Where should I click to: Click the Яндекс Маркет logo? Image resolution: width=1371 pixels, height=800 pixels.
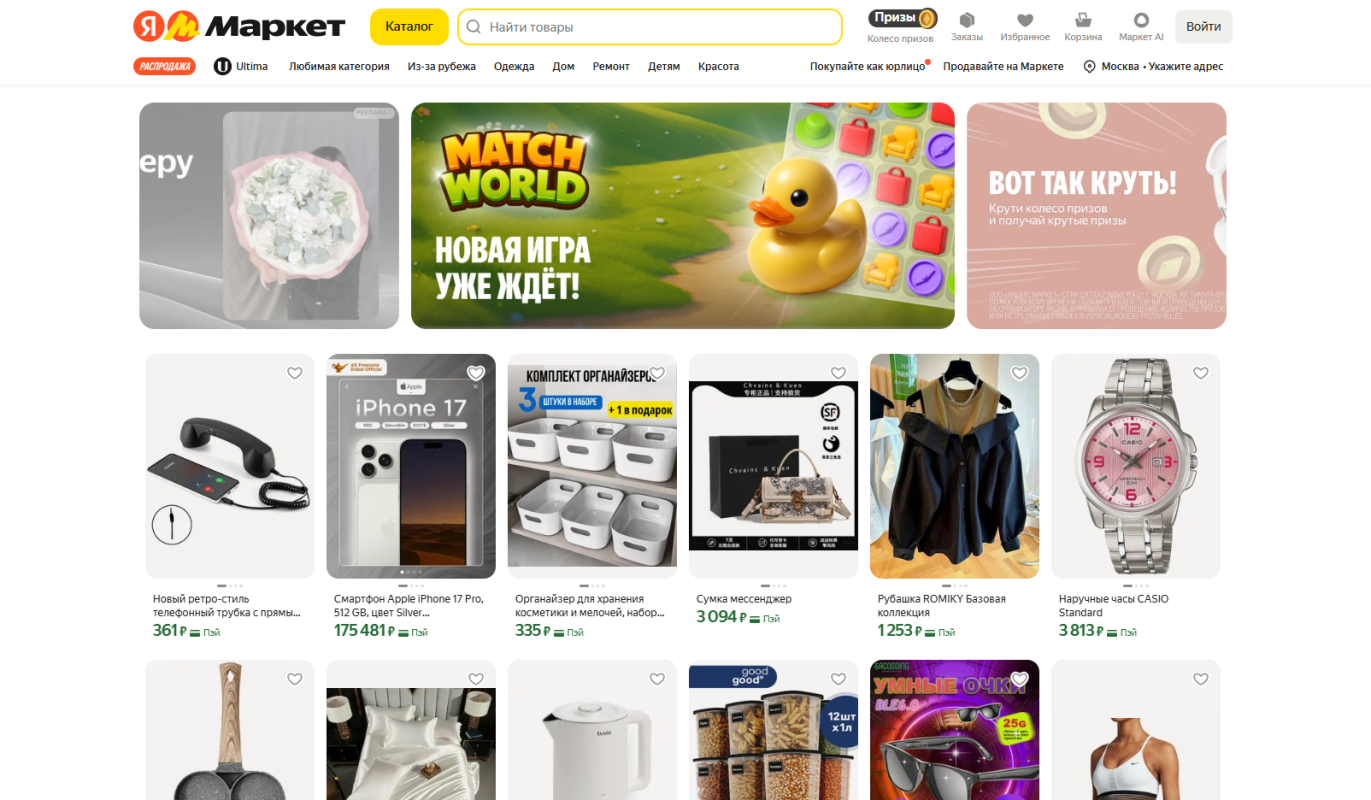pos(239,27)
